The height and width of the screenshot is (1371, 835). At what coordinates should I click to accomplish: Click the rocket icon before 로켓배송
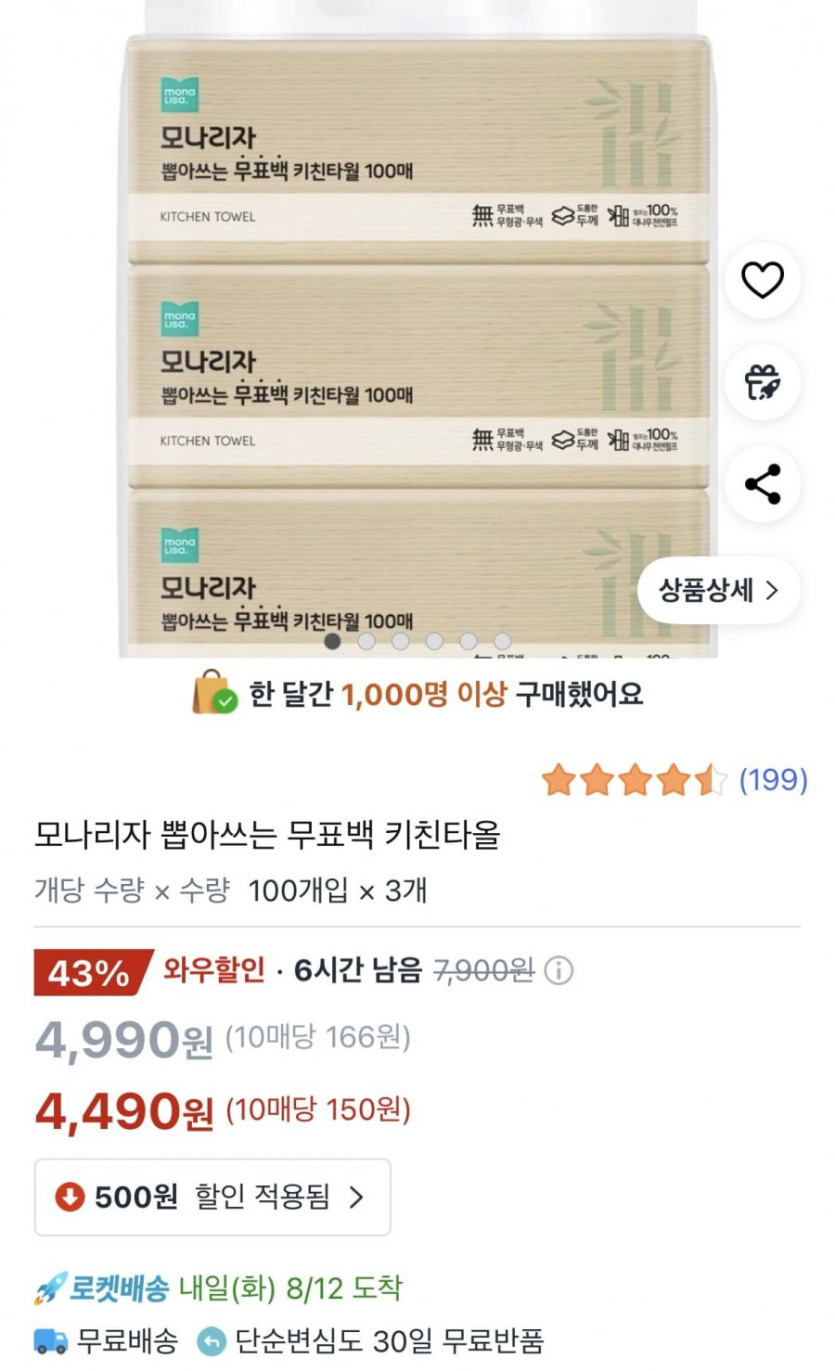coord(50,1288)
